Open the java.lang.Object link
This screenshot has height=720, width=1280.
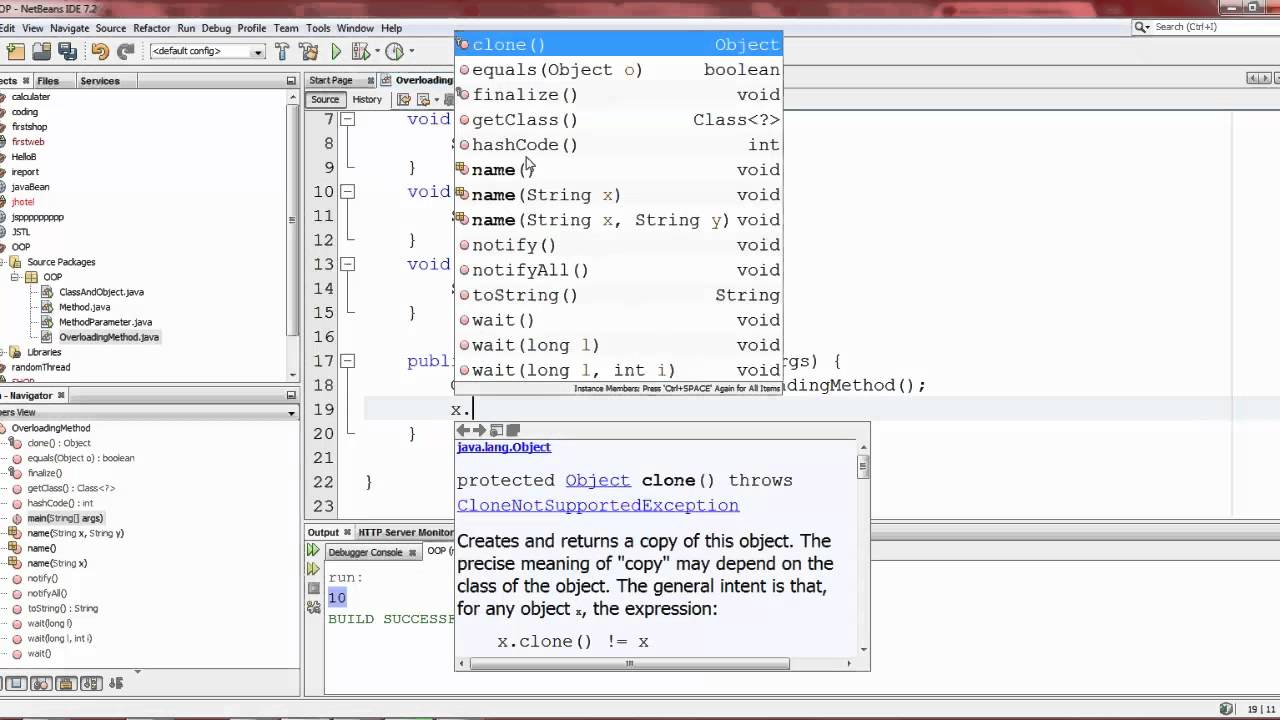[504, 447]
